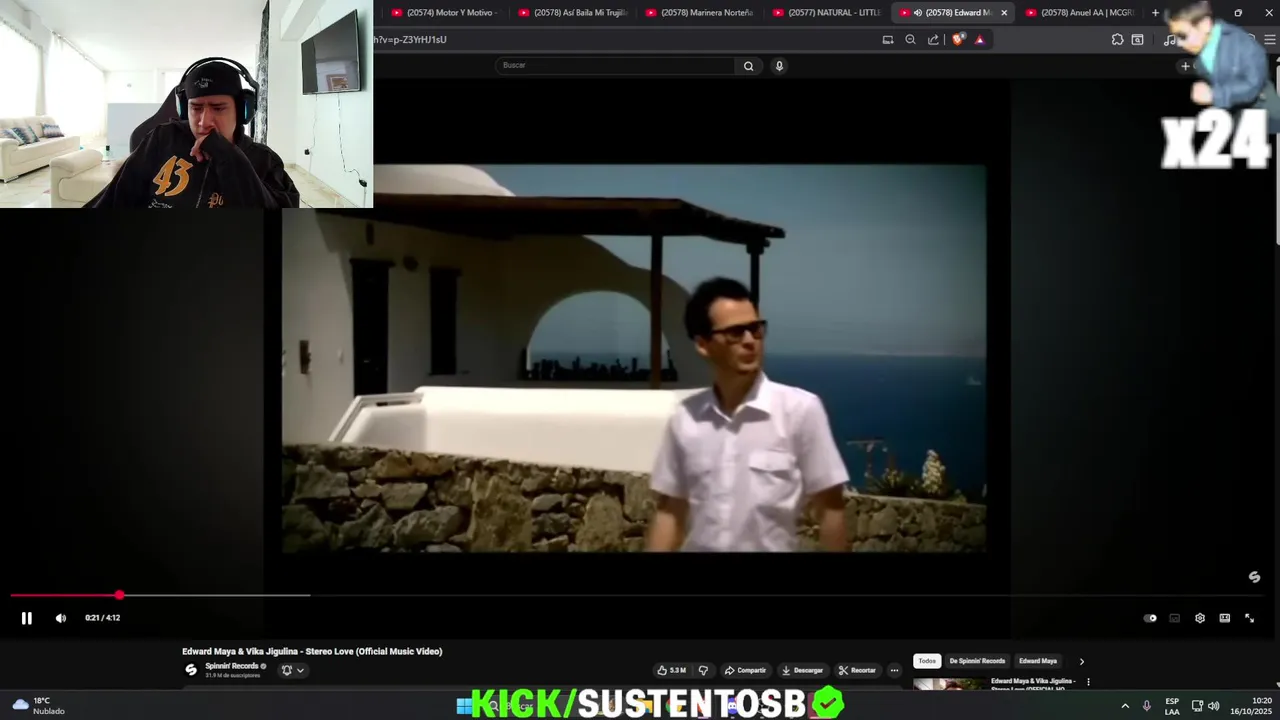Open the Spinnin' Records channel link
The width and height of the screenshot is (1280, 720).
(232, 666)
